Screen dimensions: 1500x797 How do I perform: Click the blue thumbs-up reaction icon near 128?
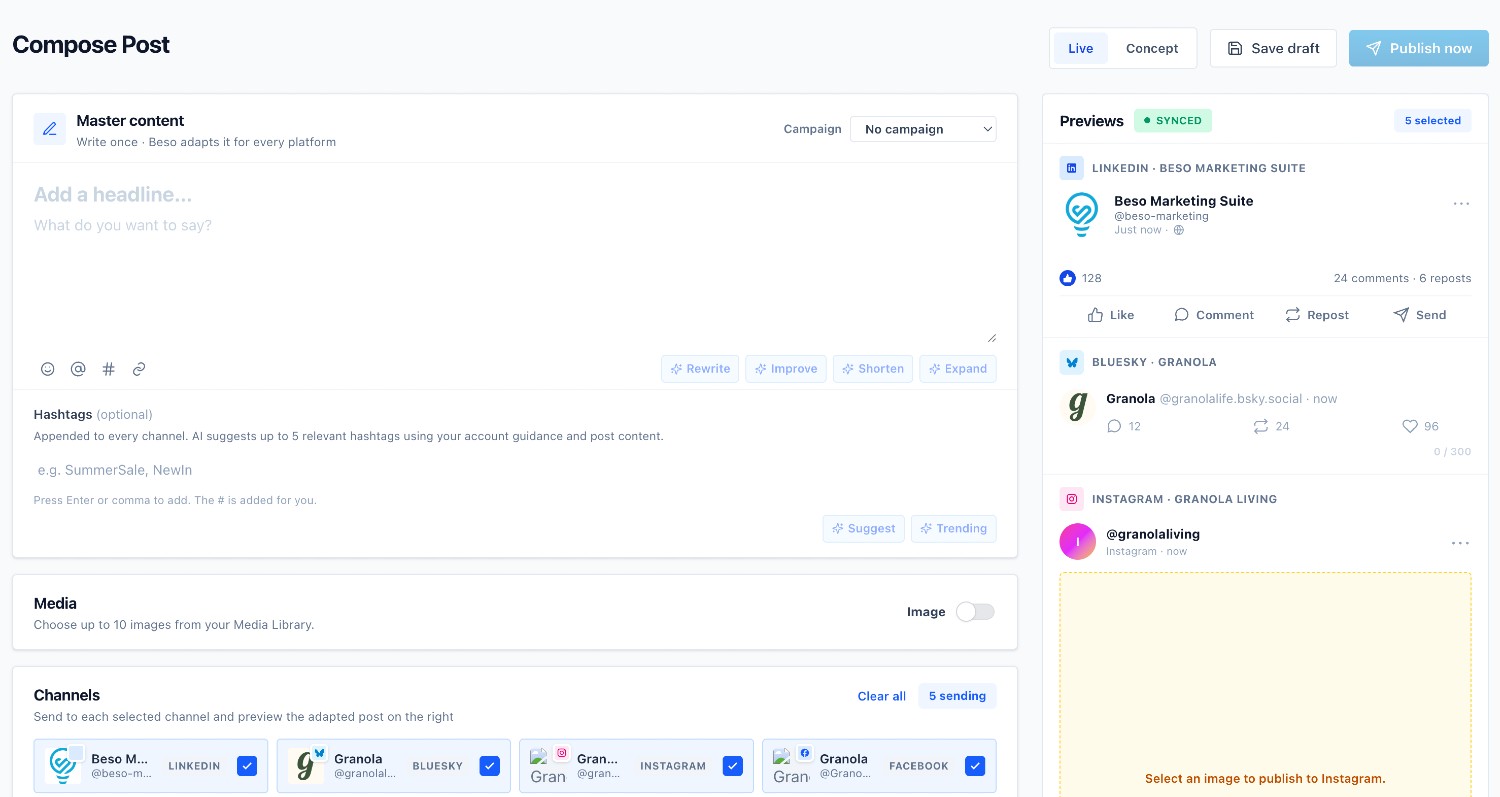coord(1068,278)
